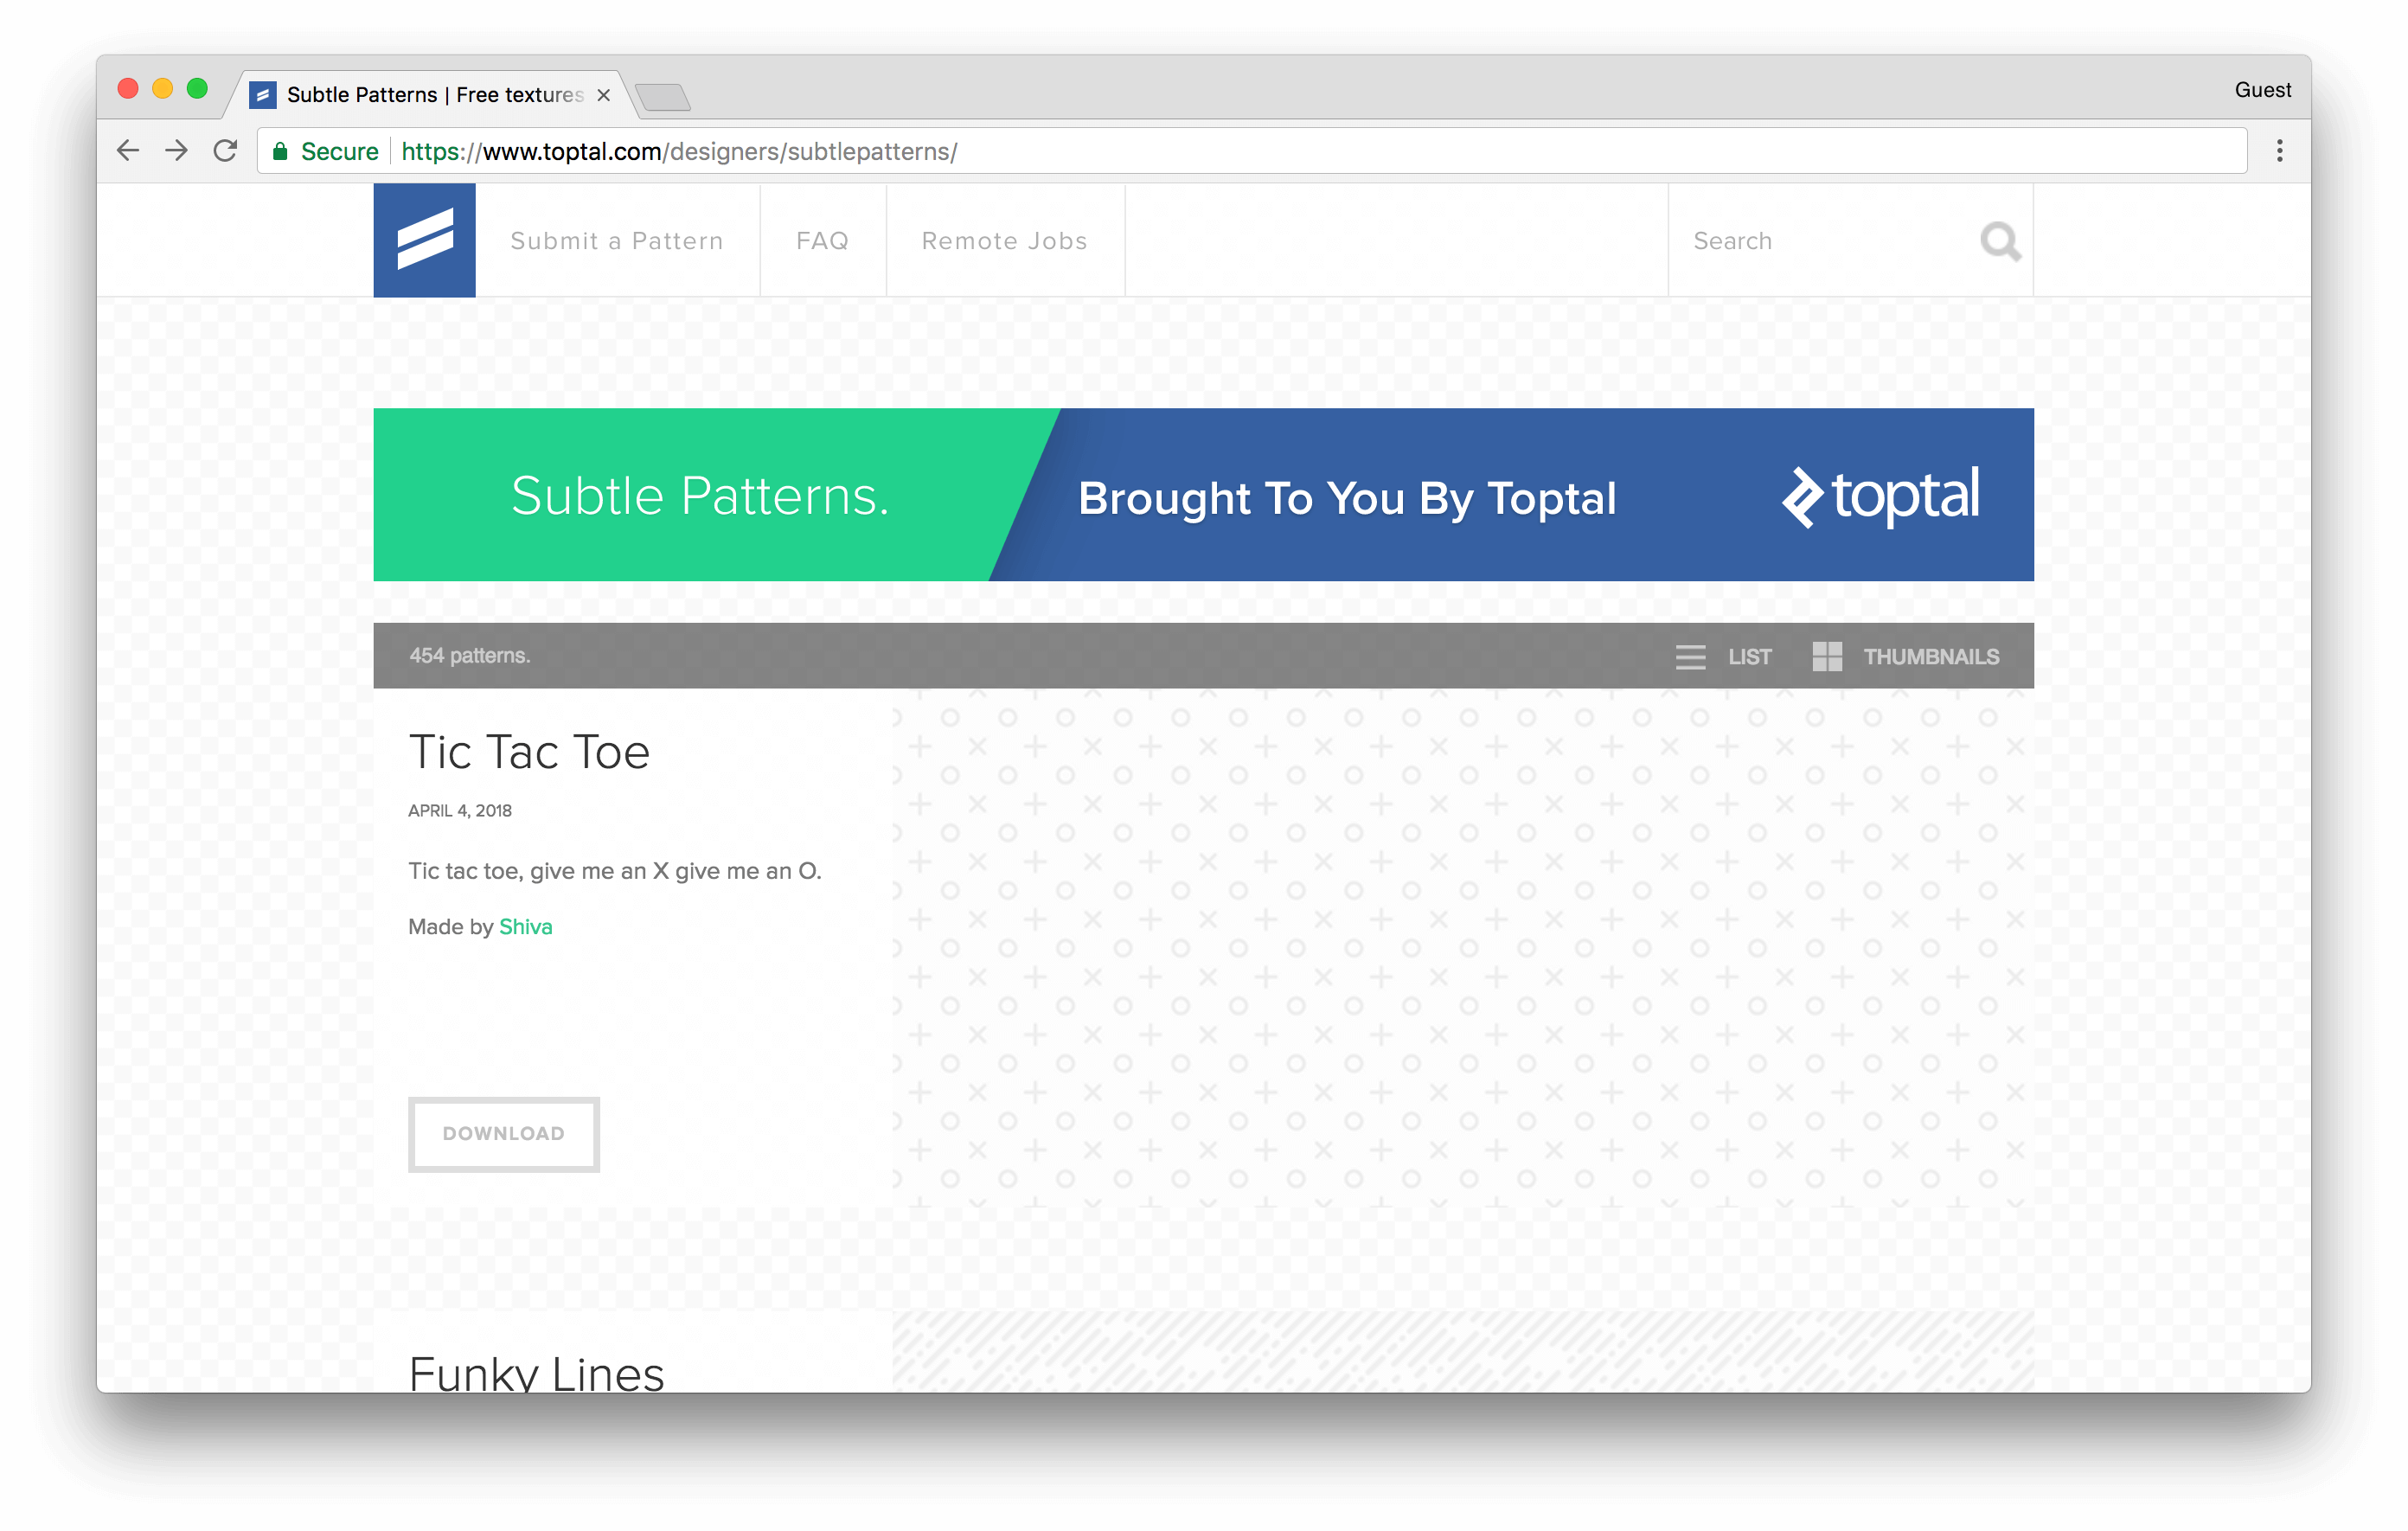Viewport: 2408px width, 1531px height.
Task: Click the green padlock Secure icon
Action: pyautogui.click(x=281, y=151)
